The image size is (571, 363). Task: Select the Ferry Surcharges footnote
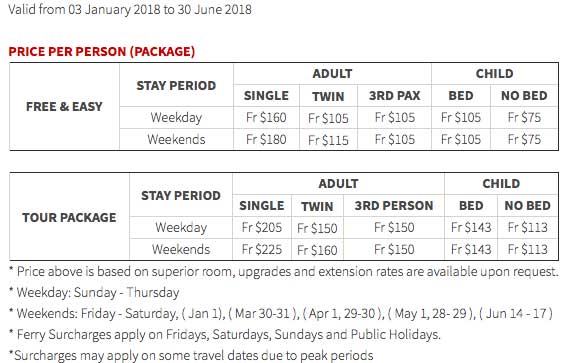(225, 335)
